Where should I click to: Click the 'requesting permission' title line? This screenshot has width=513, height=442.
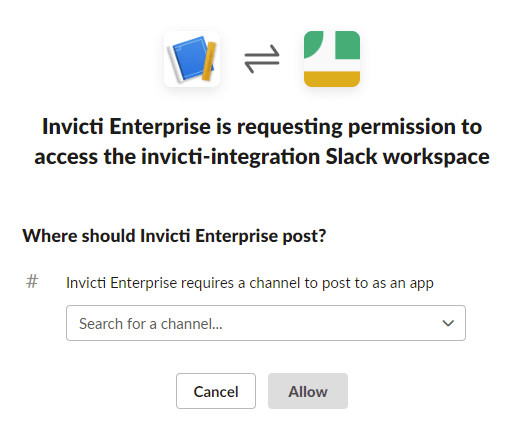tap(262, 127)
